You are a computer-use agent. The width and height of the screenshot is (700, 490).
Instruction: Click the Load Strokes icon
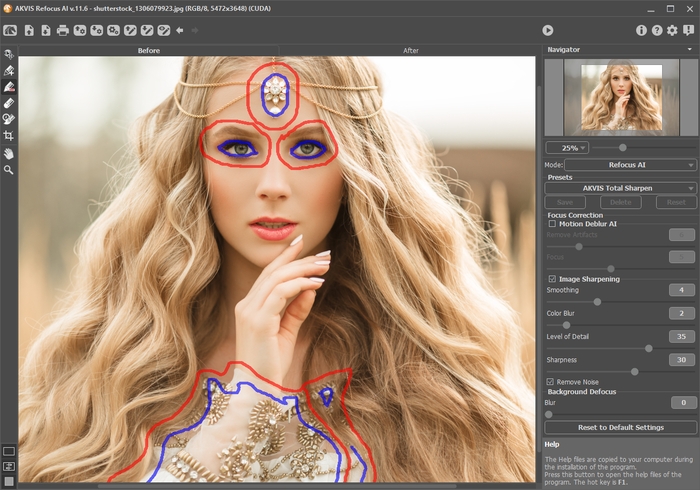point(130,30)
